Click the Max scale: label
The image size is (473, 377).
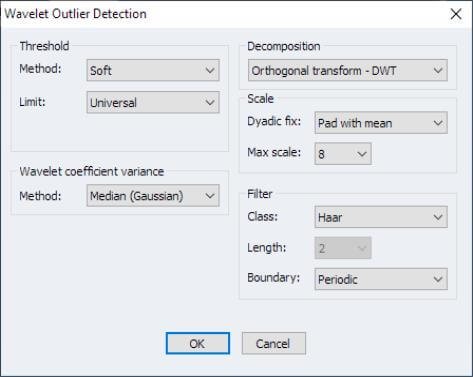[x=274, y=152]
